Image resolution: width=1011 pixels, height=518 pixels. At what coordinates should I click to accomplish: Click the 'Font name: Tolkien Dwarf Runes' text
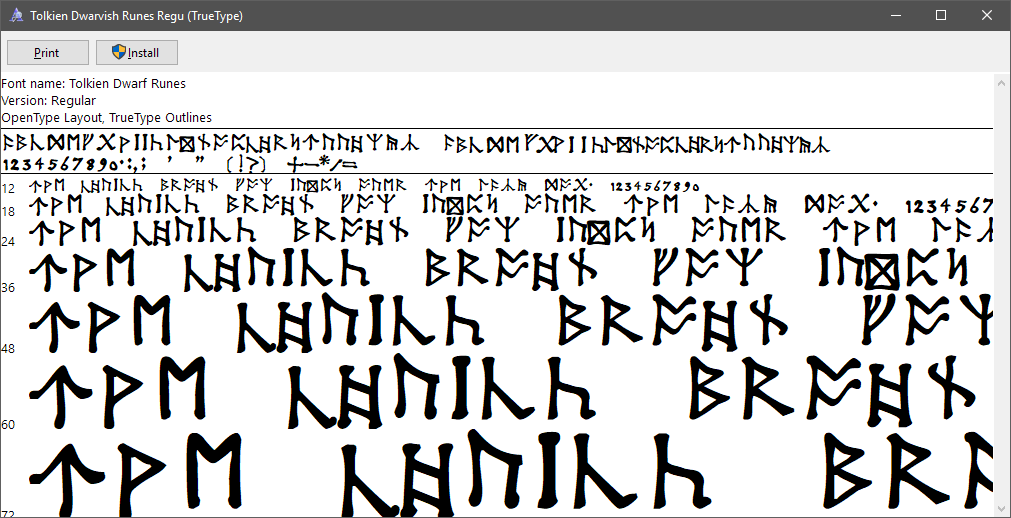93,83
